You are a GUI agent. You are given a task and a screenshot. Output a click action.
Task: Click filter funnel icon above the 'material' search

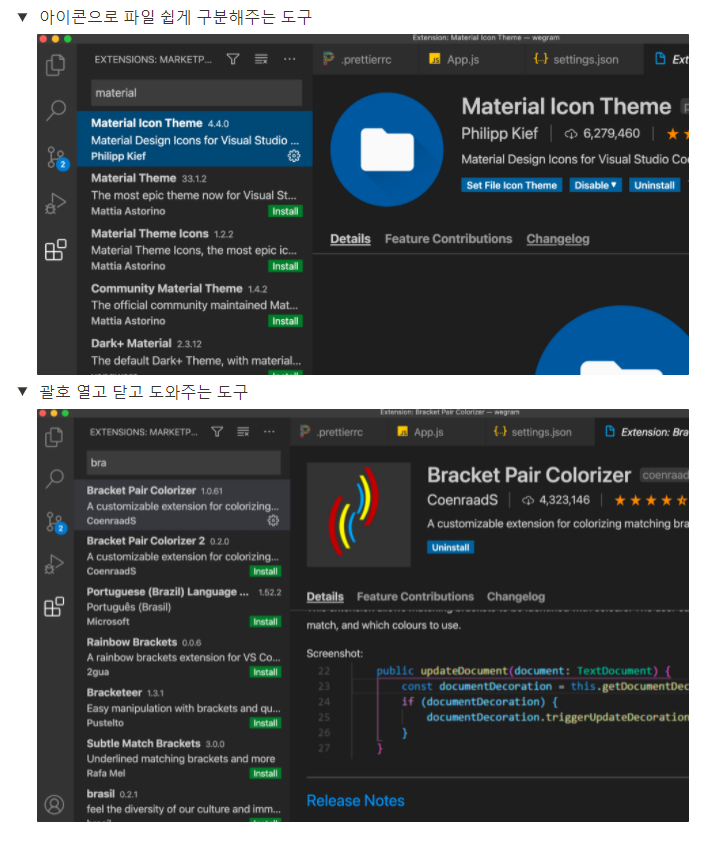(233, 59)
